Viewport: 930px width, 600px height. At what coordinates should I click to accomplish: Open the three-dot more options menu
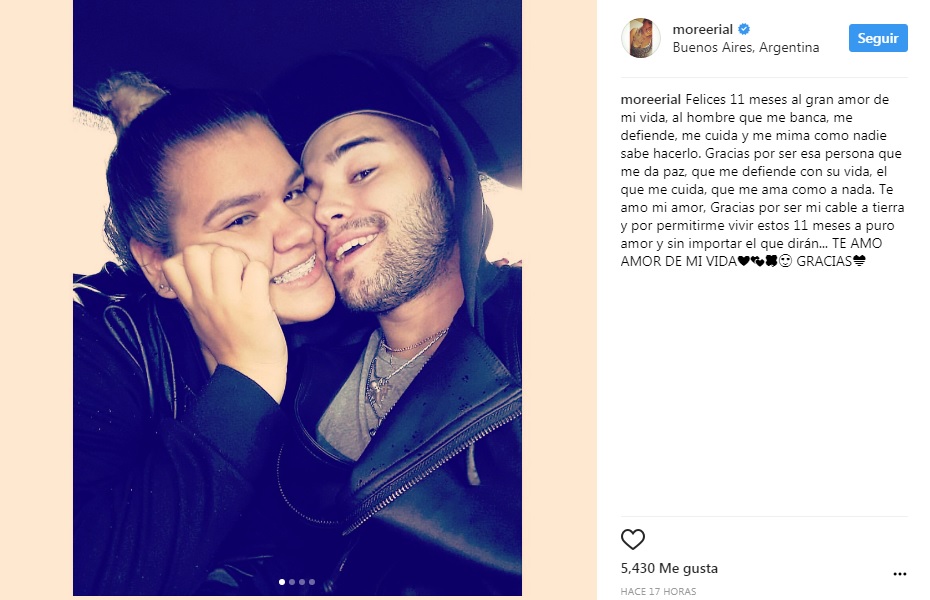click(899, 574)
